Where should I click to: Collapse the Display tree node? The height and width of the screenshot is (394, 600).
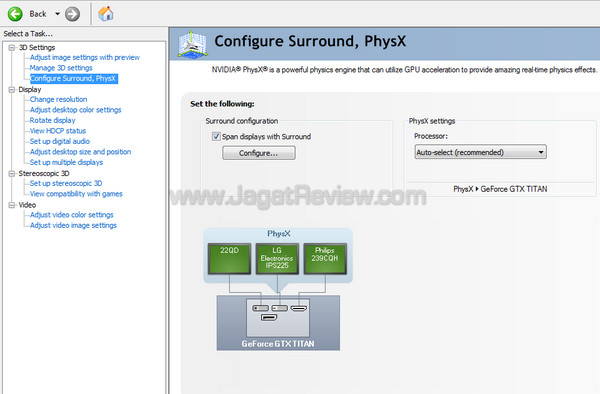pyautogui.click(x=12, y=90)
